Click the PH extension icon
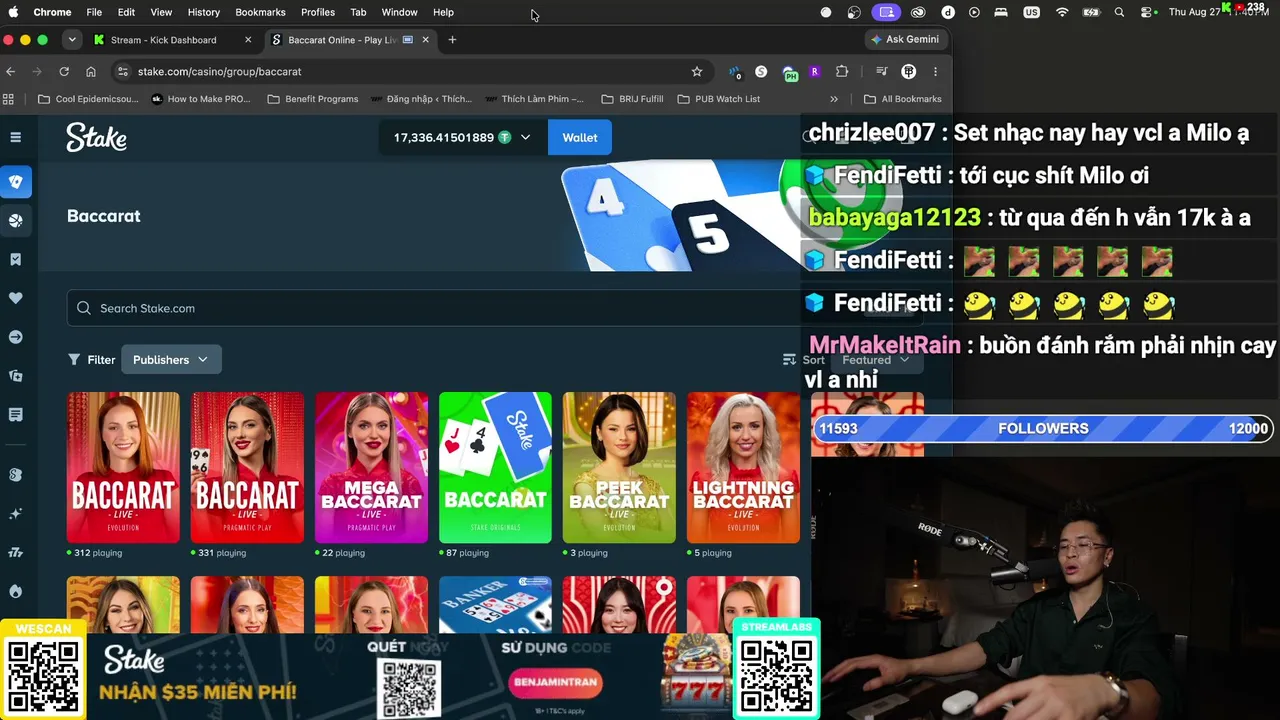Image resolution: width=1280 pixels, height=720 pixels. 790,73
